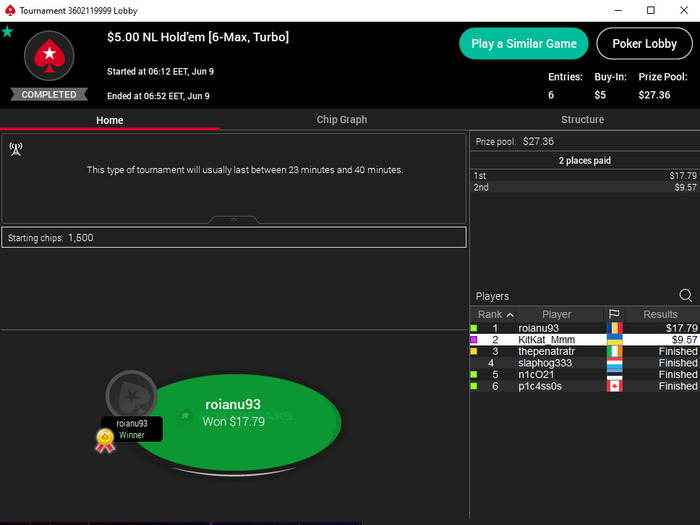Sort players by the Rank column arrow
The image size is (700, 525).
(x=510, y=315)
